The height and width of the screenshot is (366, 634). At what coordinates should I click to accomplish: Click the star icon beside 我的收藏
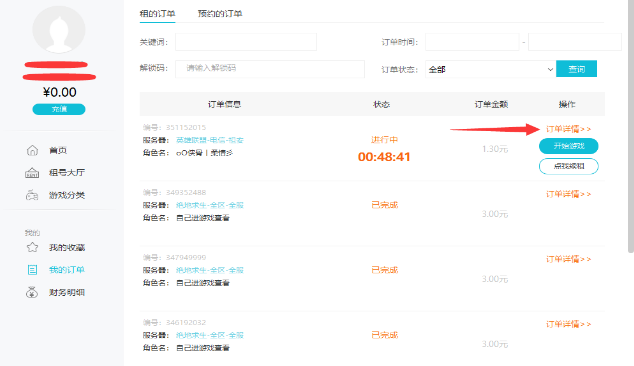coord(32,248)
